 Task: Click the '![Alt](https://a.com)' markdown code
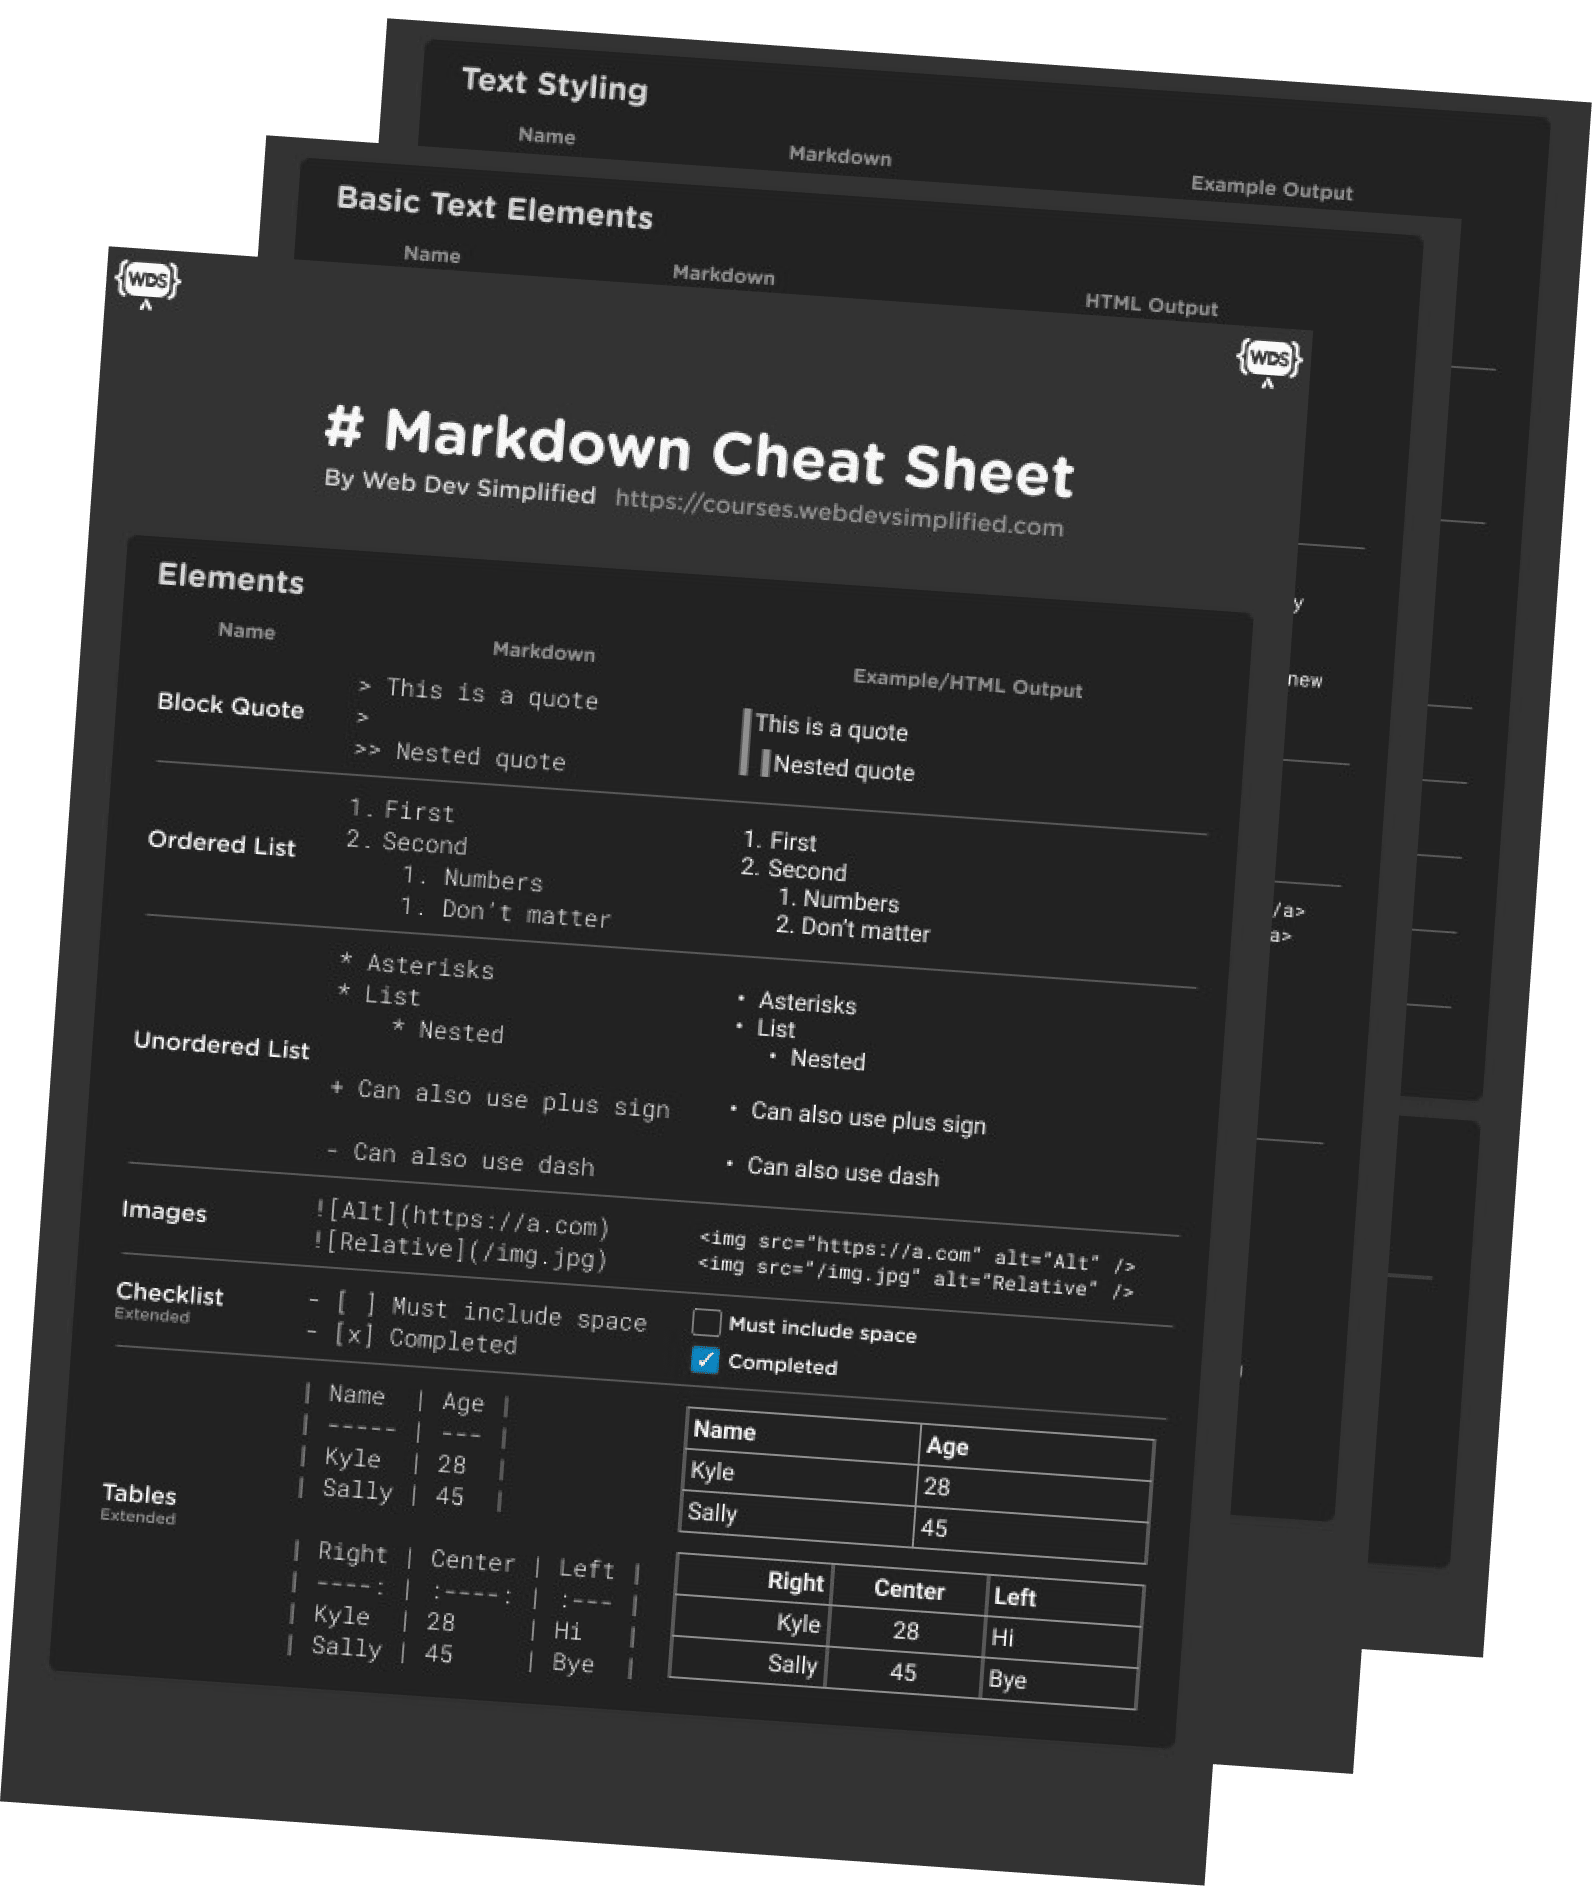tap(462, 1219)
